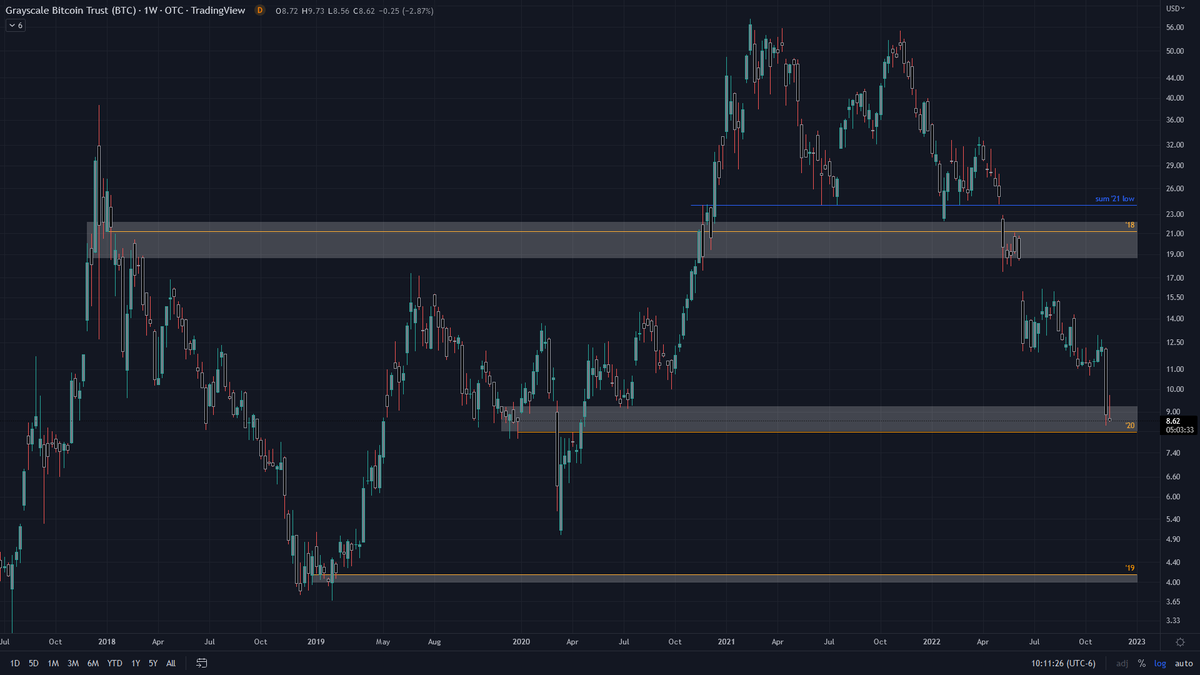Screen dimensions: 1200x675
Task: Select the 6M time range
Action: [93, 663]
